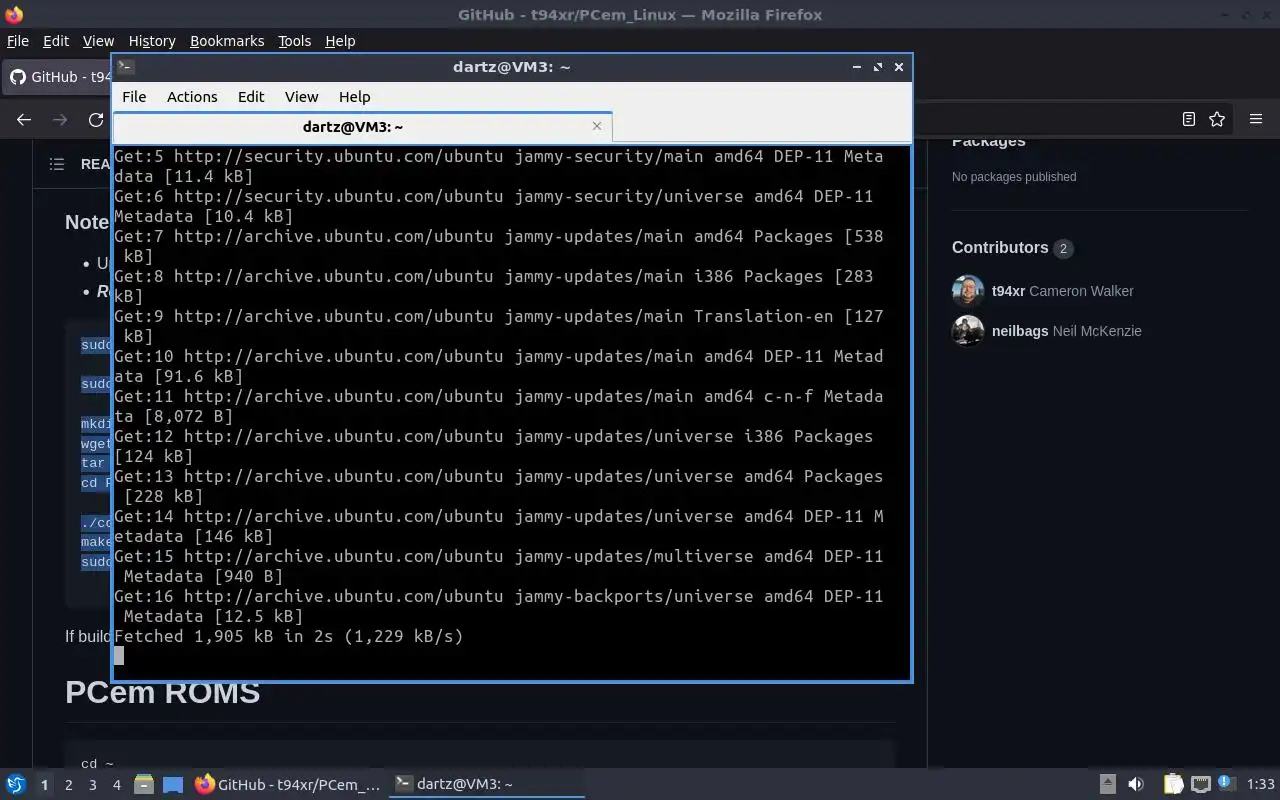Image resolution: width=1280 pixels, height=800 pixels.
Task: Click the clipboard manager tray icon
Action: [1172, 785]
